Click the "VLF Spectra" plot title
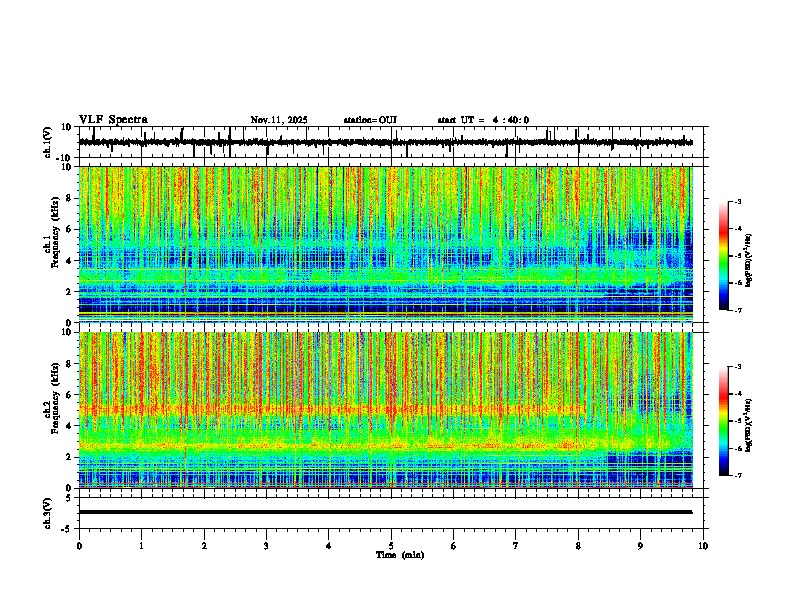This screenshot has height=612, width=792. tap(113, 120)
